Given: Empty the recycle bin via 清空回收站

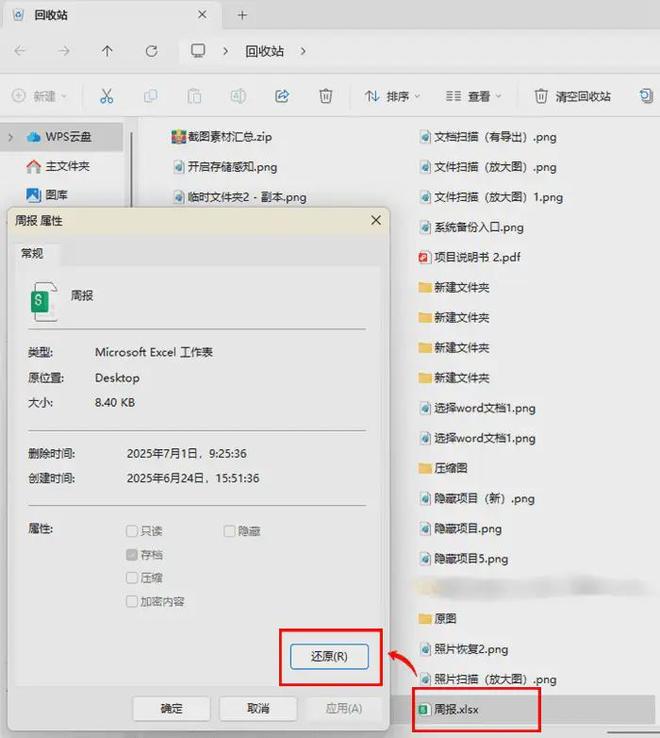Looking at the screenshot, I should pyautogui.click(x=572, y=96).
